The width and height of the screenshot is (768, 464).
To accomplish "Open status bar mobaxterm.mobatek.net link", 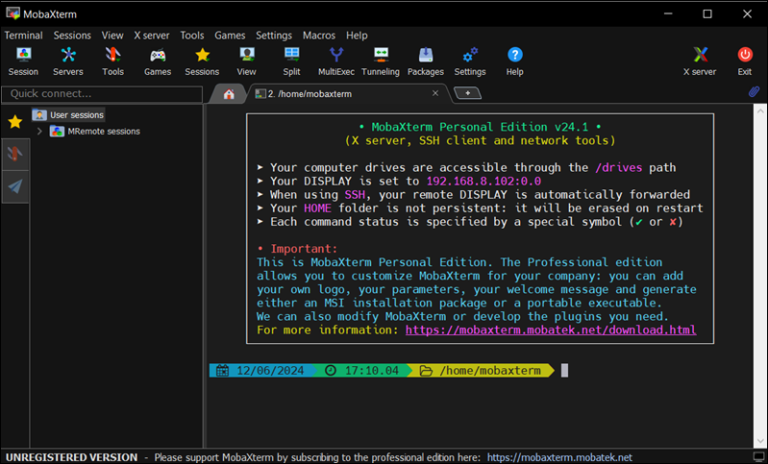I will coord(559,457).
